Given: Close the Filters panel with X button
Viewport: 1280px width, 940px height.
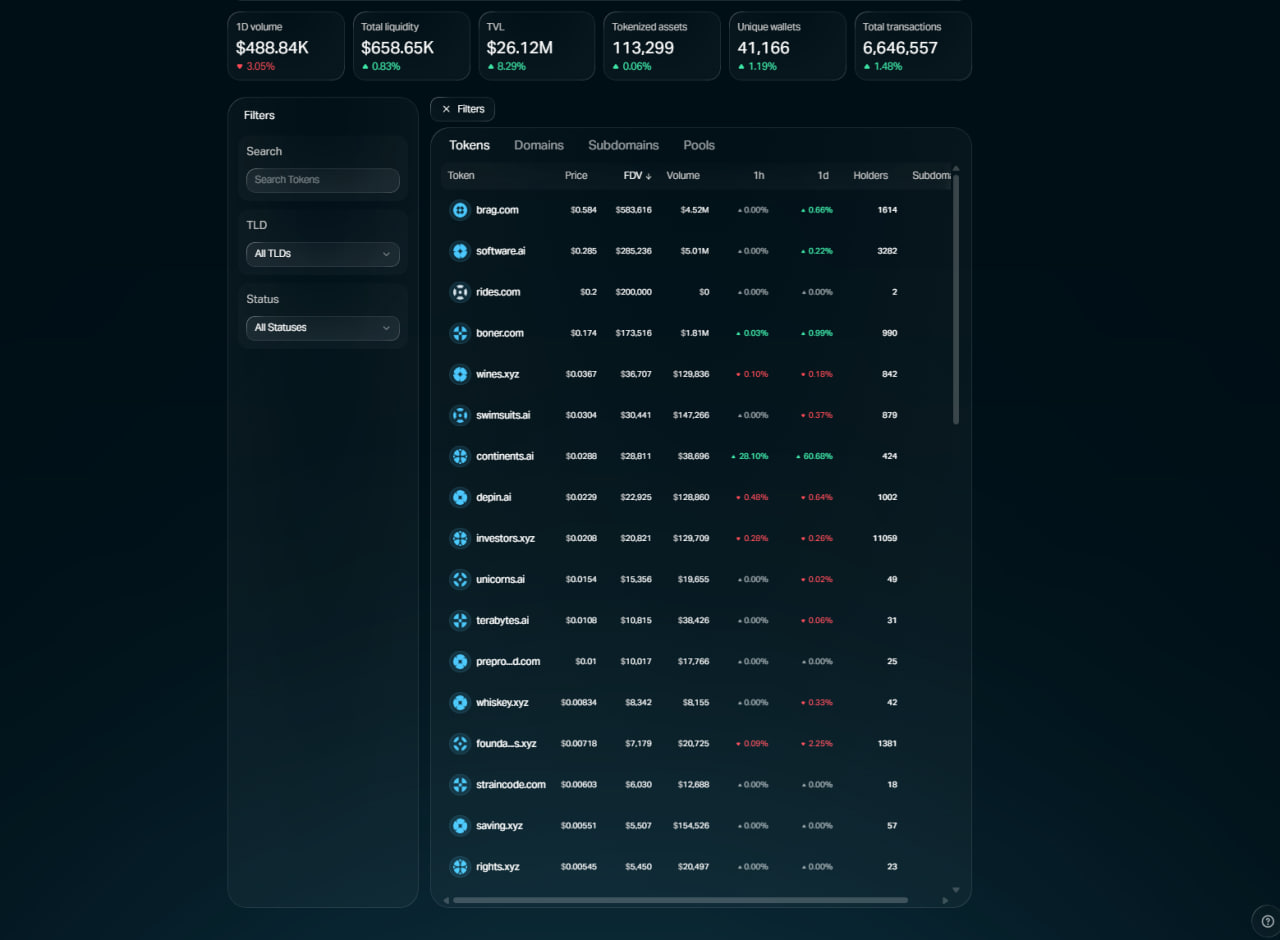Looking at the screenshot, I should pos(462,109).
